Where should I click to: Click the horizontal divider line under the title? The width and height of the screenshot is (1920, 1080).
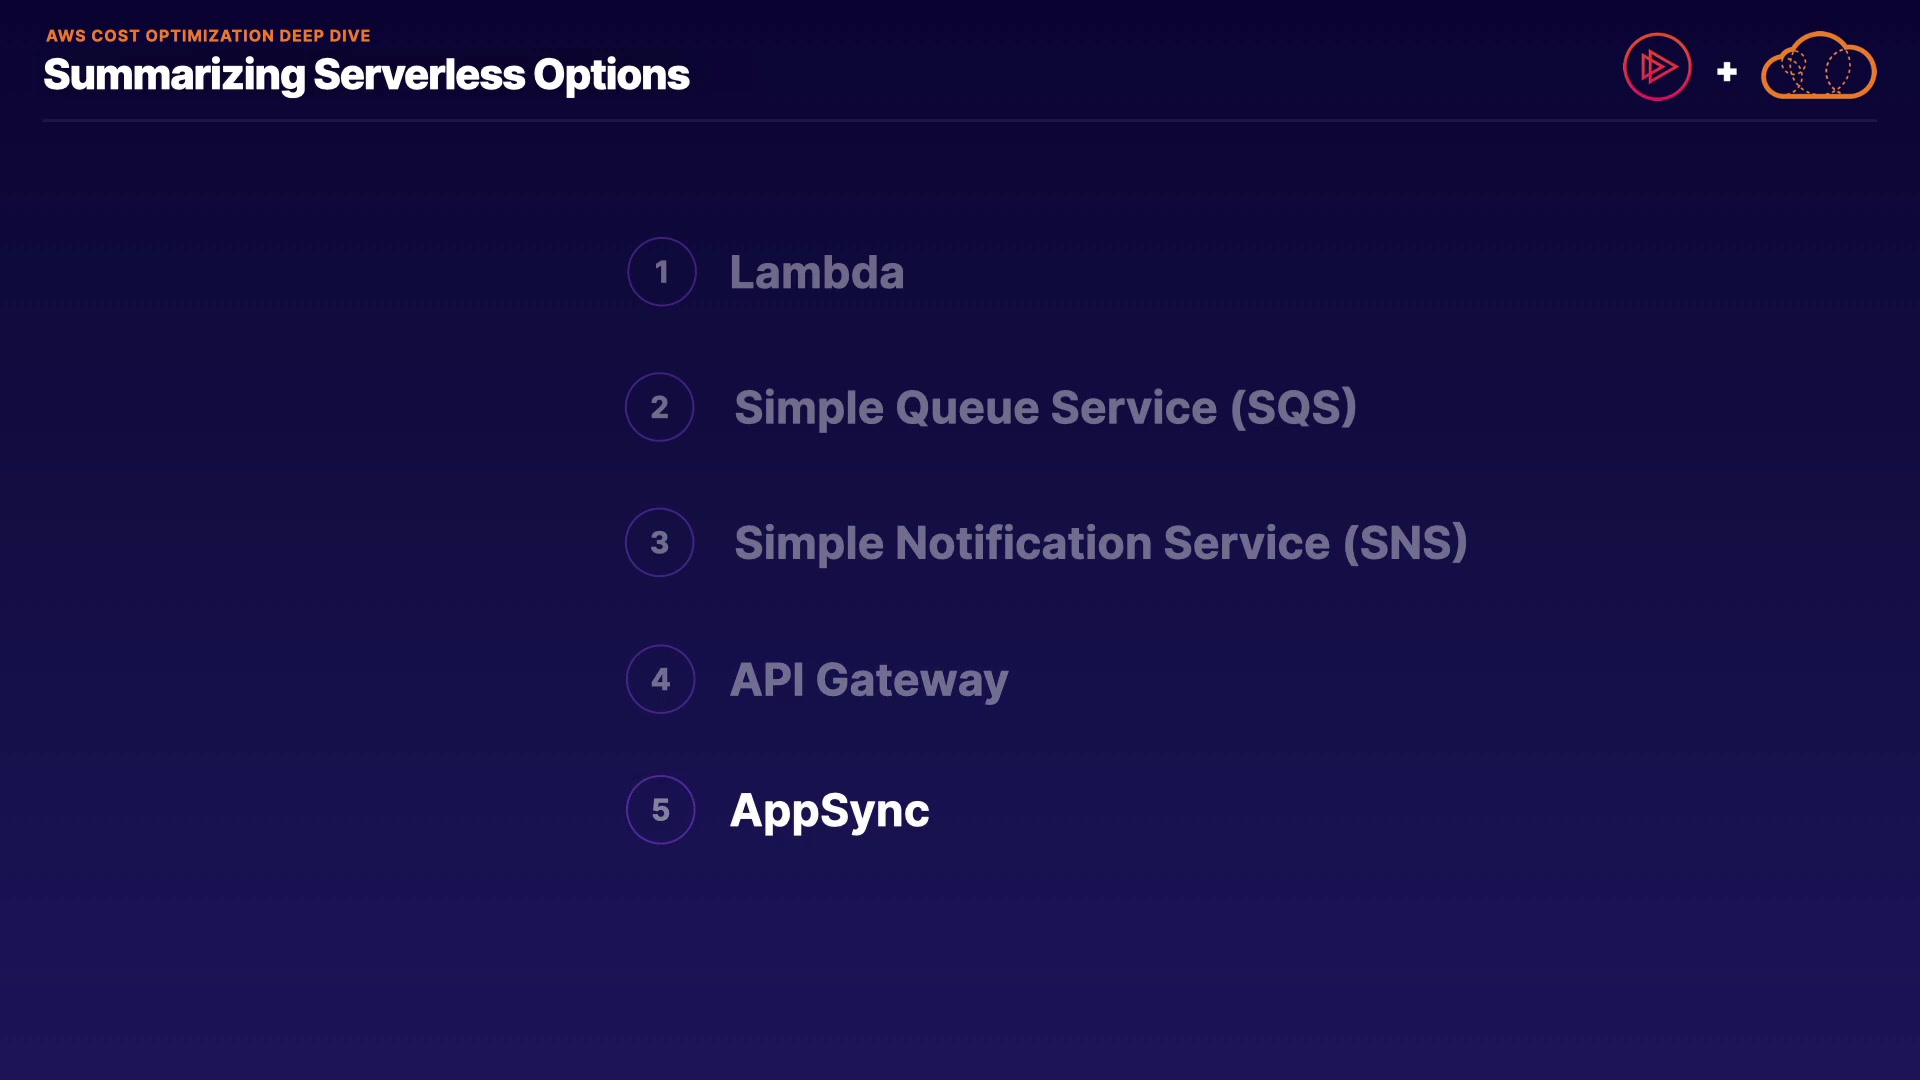click(959, 121)
